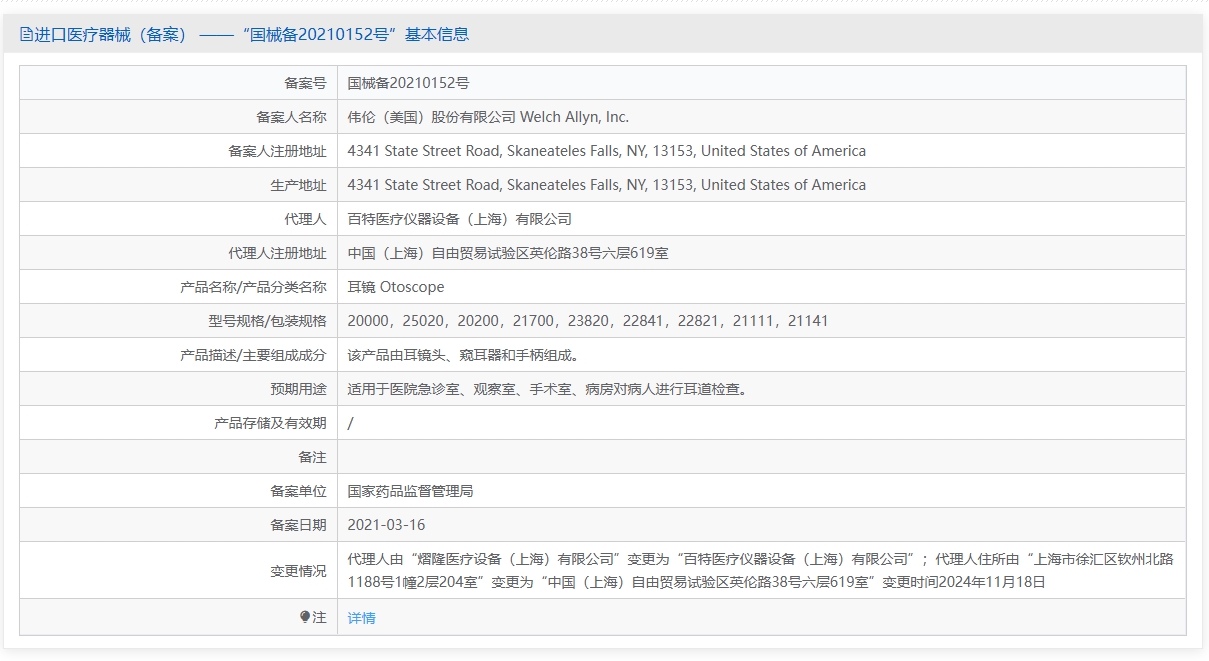The height and width of the screenshot is (661, 1209).
Task: Click the 产品名称/产品分类名称 row label
Action: point(253,287)
